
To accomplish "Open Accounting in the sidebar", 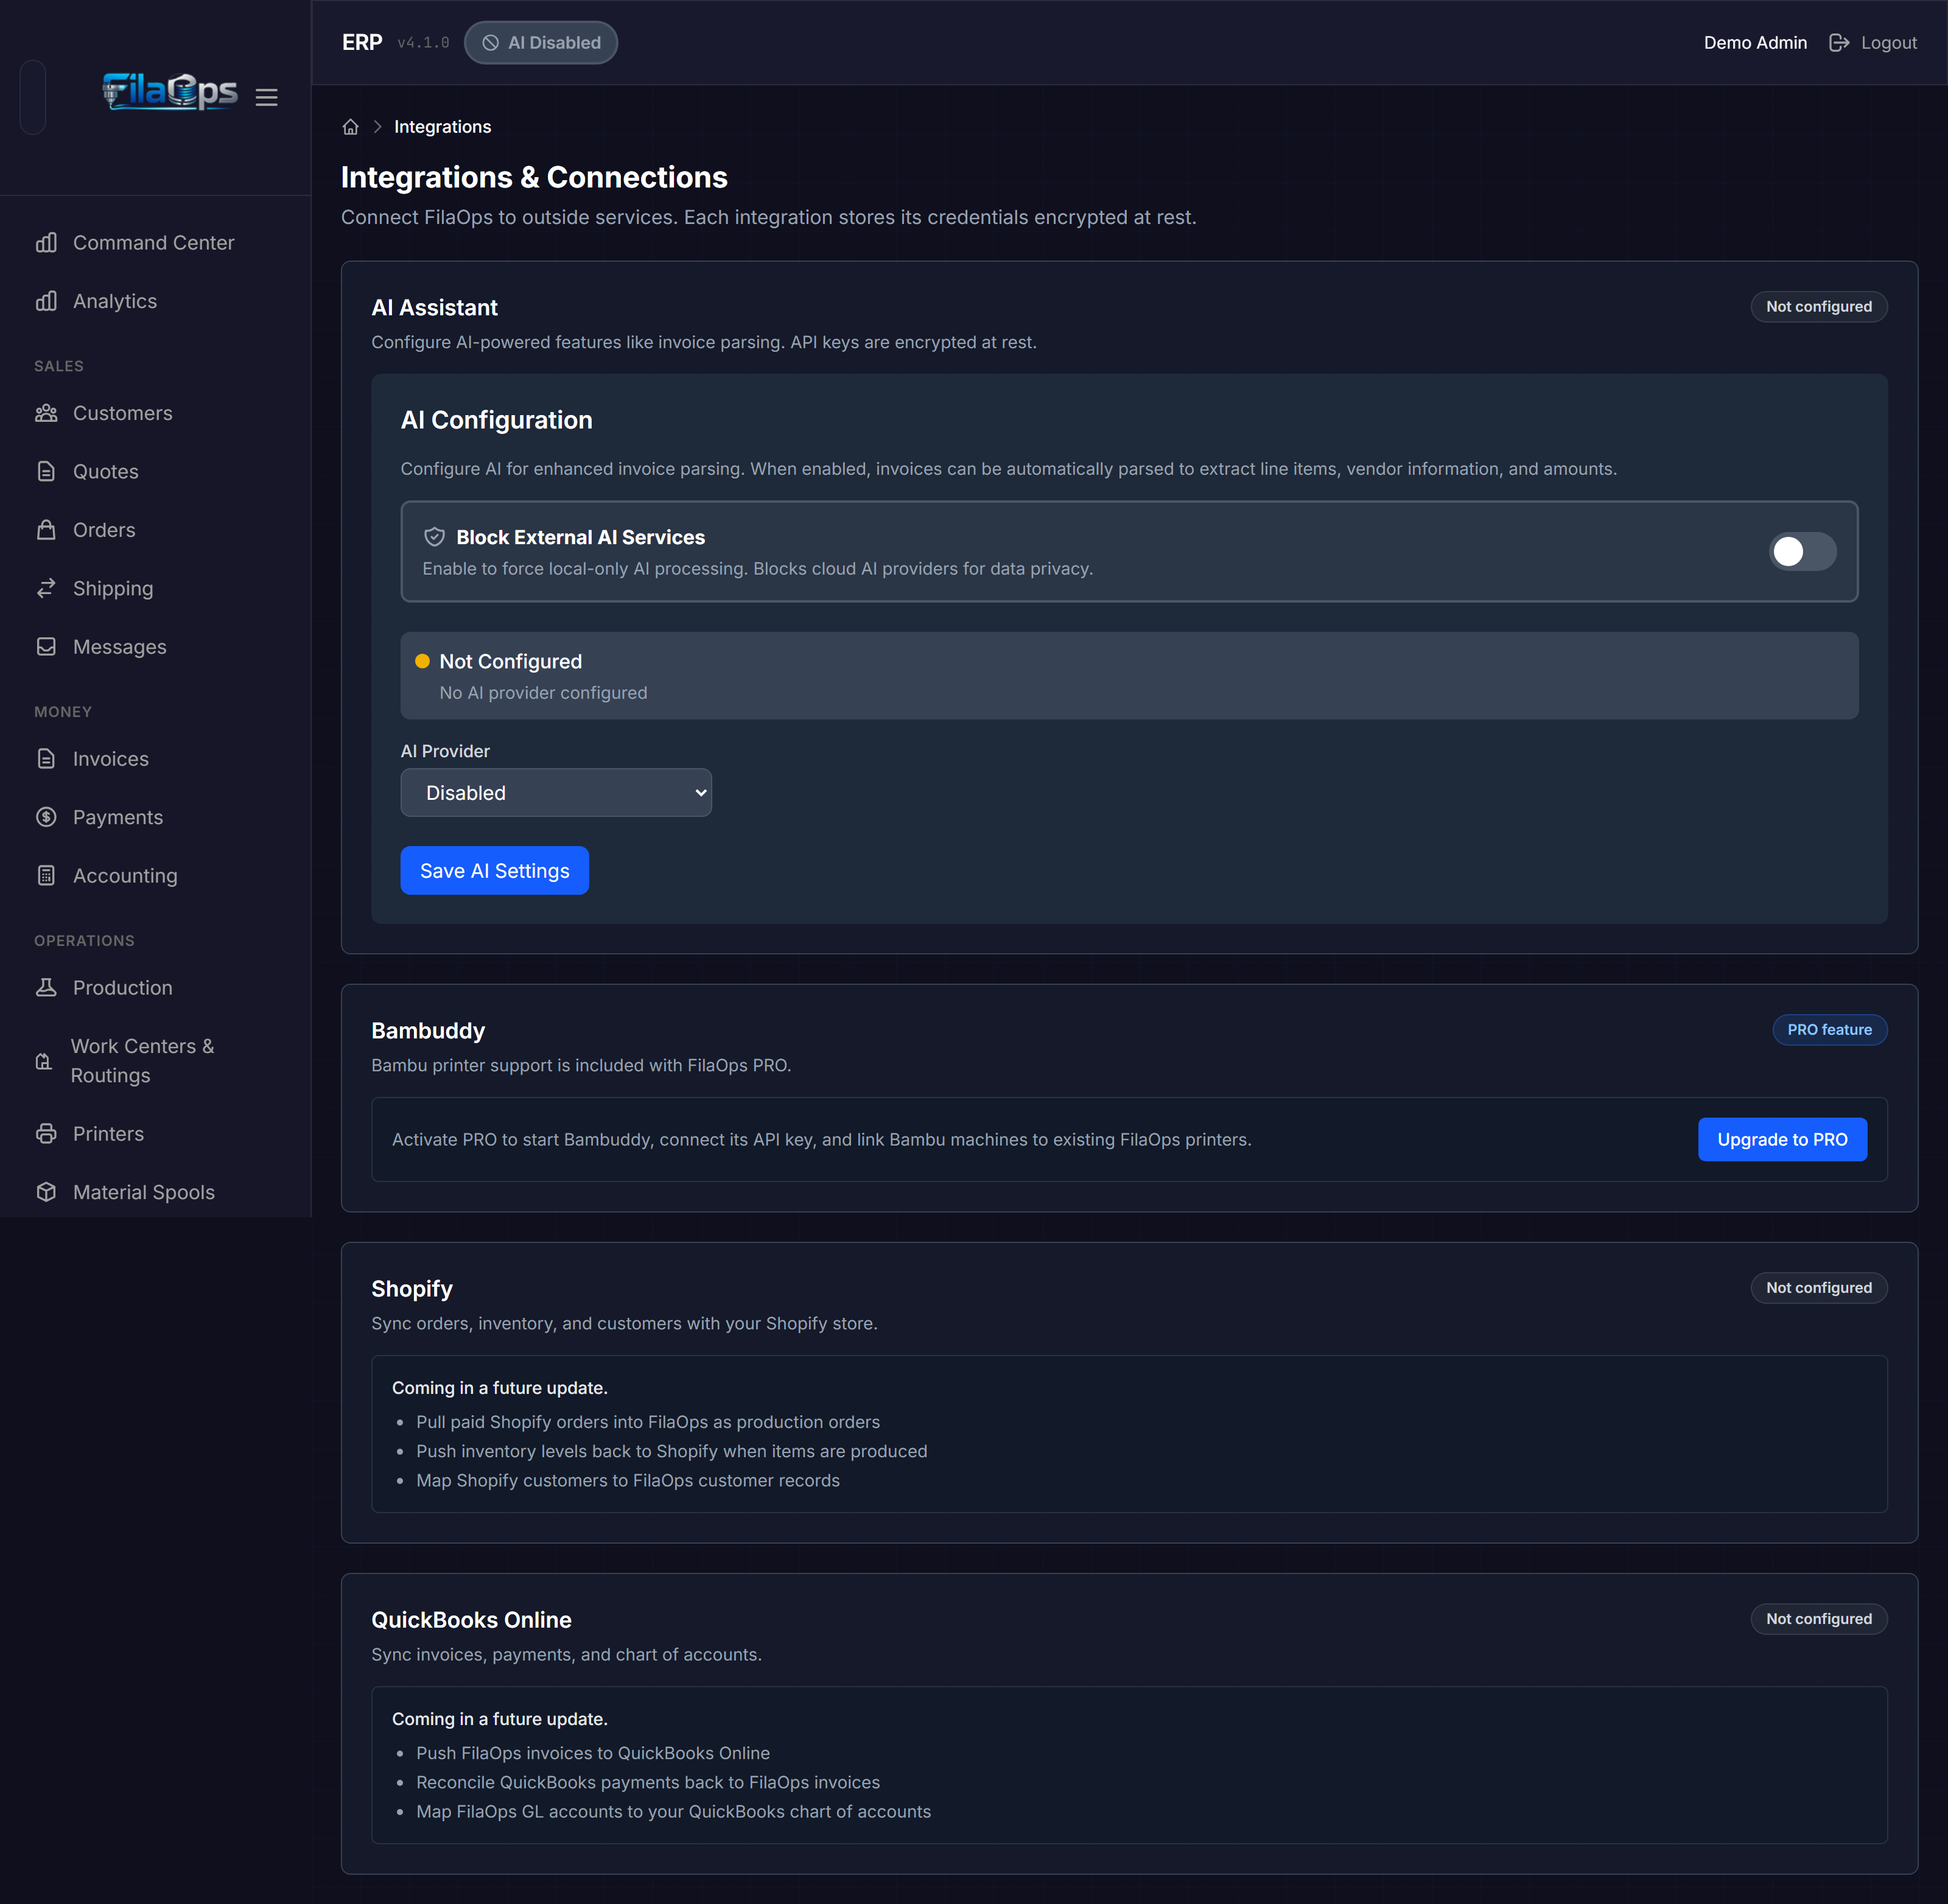I will [x=154, y=876].
